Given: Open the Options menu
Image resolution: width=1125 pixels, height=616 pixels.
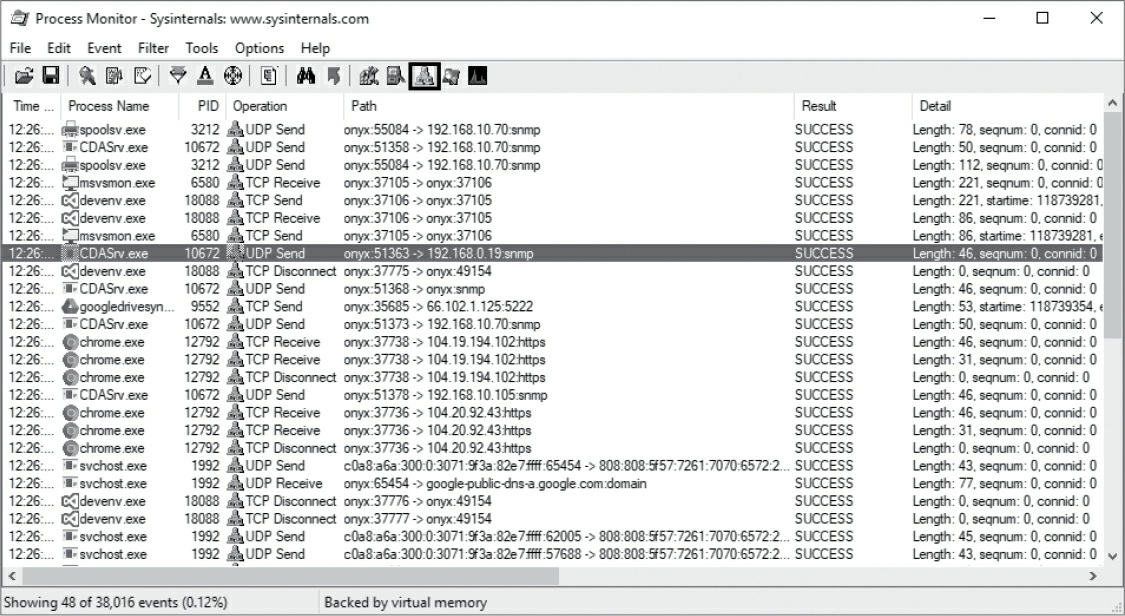Looking at the screenshot, I should tap(260, 48).
